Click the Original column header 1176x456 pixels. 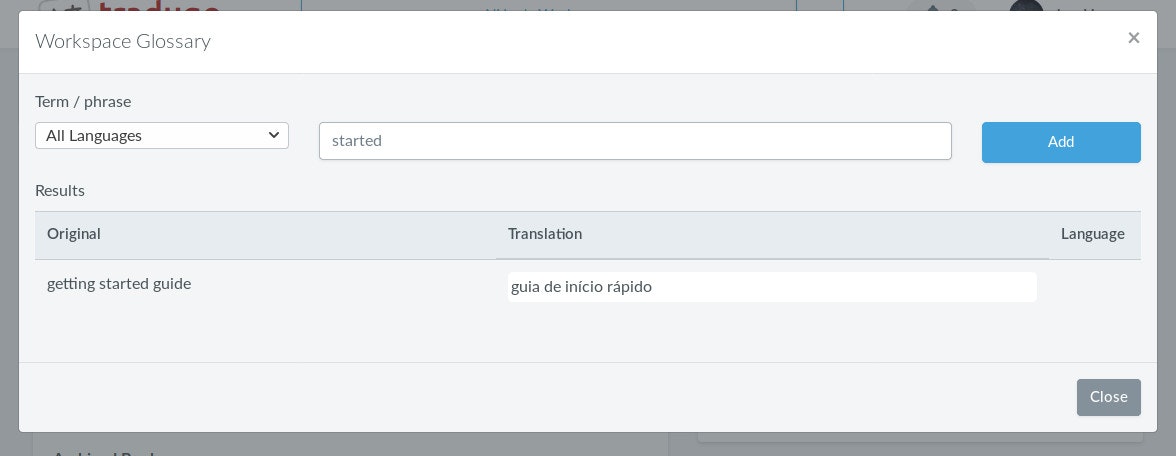point(74,234)
